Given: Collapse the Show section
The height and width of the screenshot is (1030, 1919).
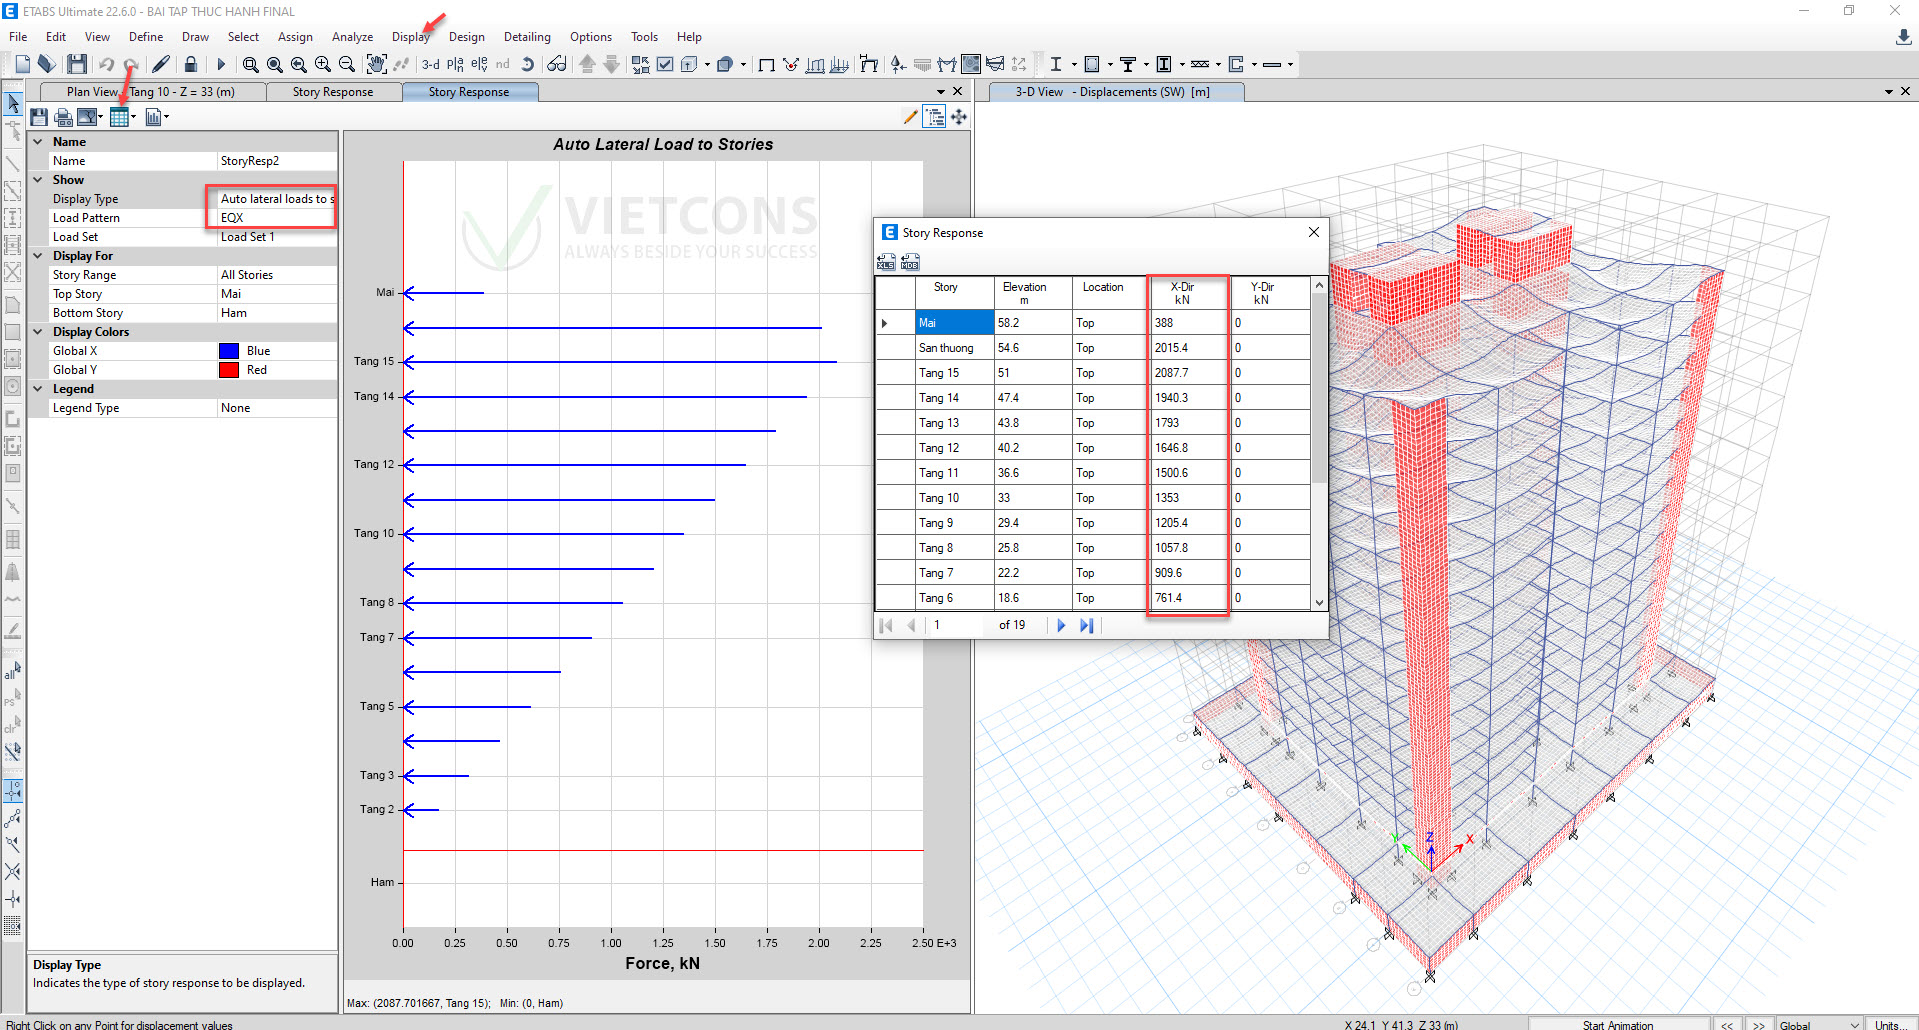Looking at the screenshot, I should pyautogui.click(x=38, y=180).
